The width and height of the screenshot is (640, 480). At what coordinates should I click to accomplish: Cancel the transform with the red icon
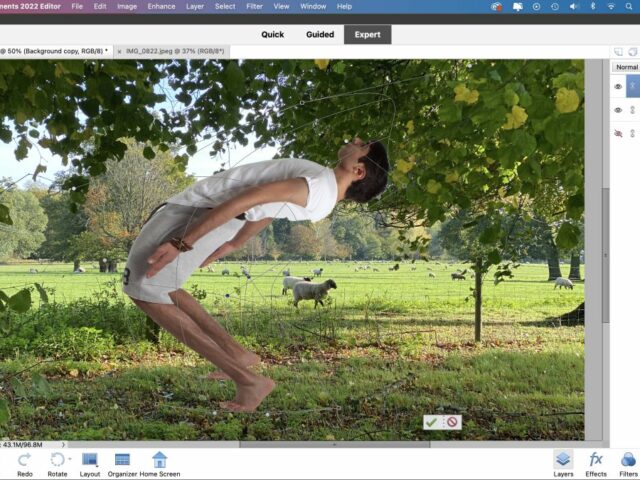(x=452, y=423)
